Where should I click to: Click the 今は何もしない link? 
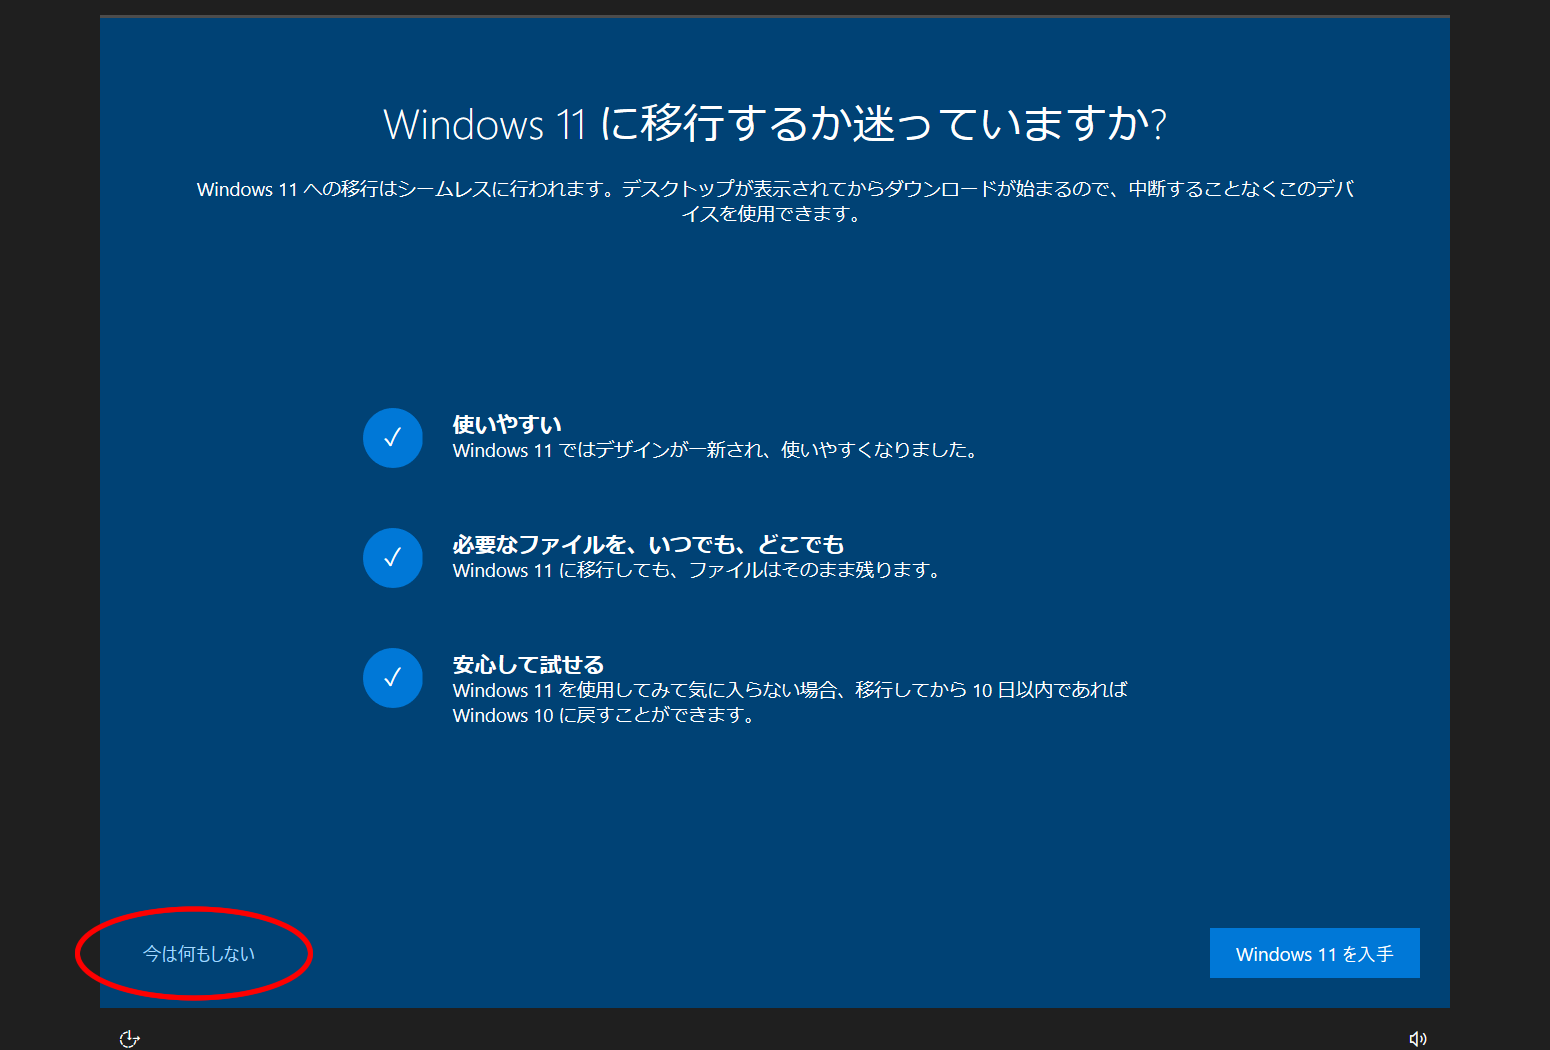(x=199, y=954)
